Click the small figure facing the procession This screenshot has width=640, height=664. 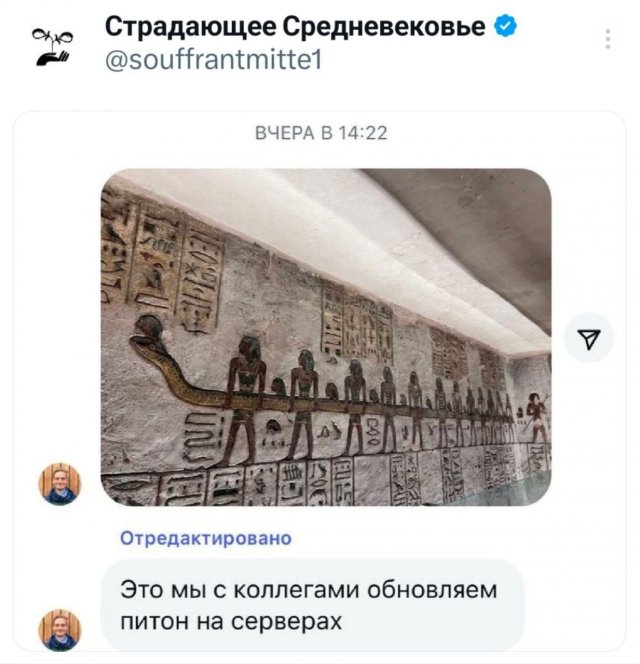[536, 418]
